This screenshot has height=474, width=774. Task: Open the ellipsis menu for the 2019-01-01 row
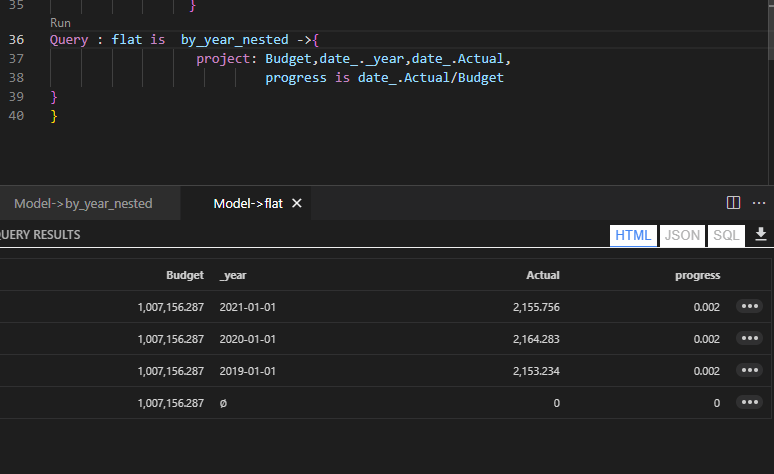click(749, 371)
